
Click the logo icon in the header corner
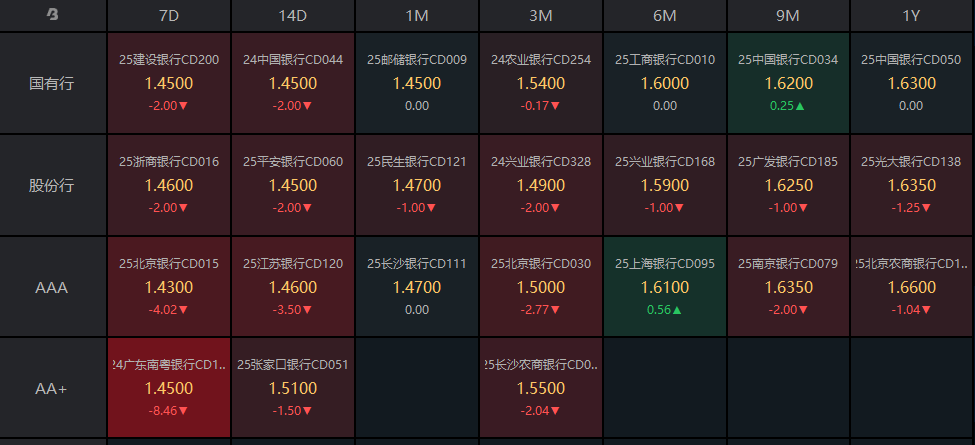(x=53, y=15)
